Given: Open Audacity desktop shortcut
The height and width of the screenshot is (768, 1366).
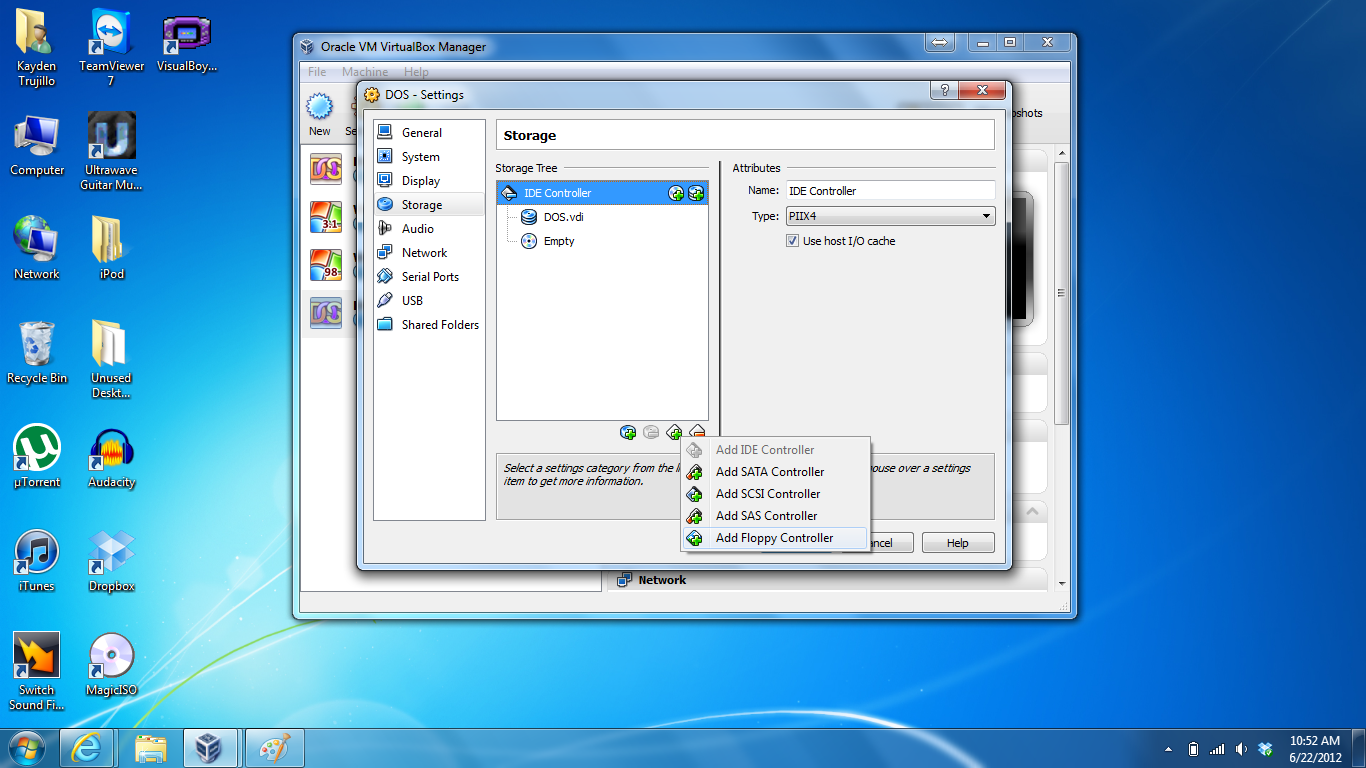Looking at the screenshot, I should [111, 458].
